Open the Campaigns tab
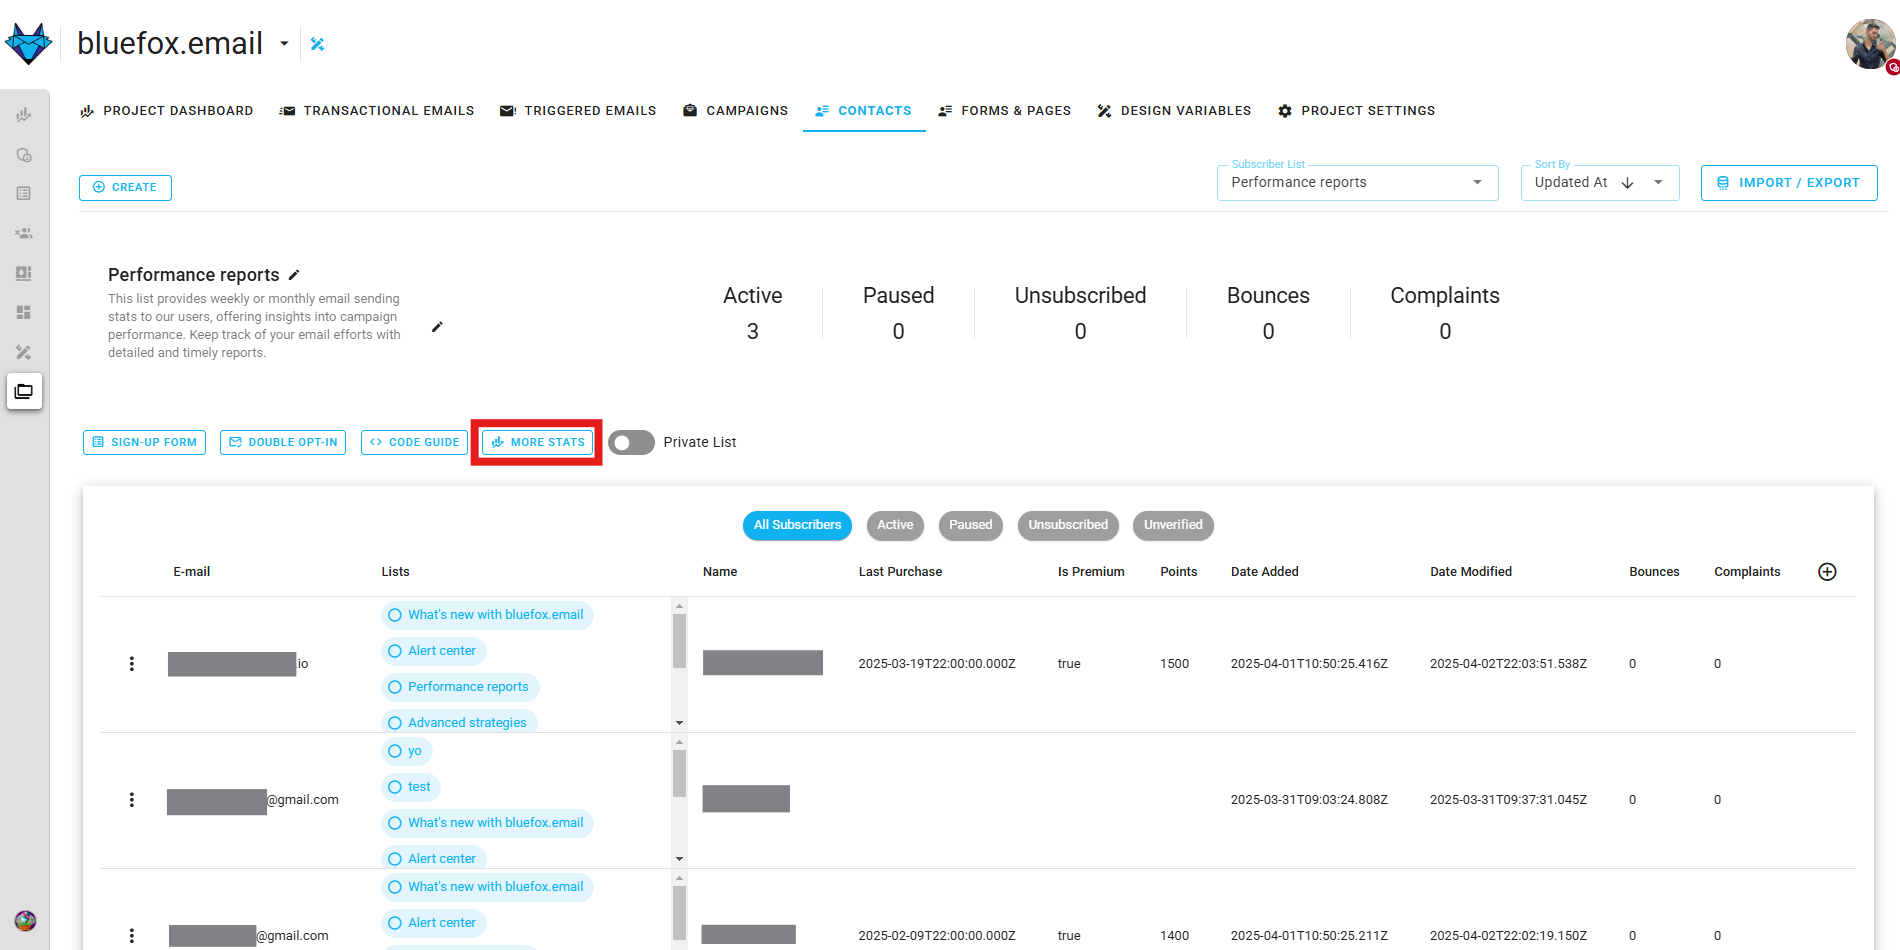Image resolution: width=1900 pixels, height=950 pixels. click(736, 111)
